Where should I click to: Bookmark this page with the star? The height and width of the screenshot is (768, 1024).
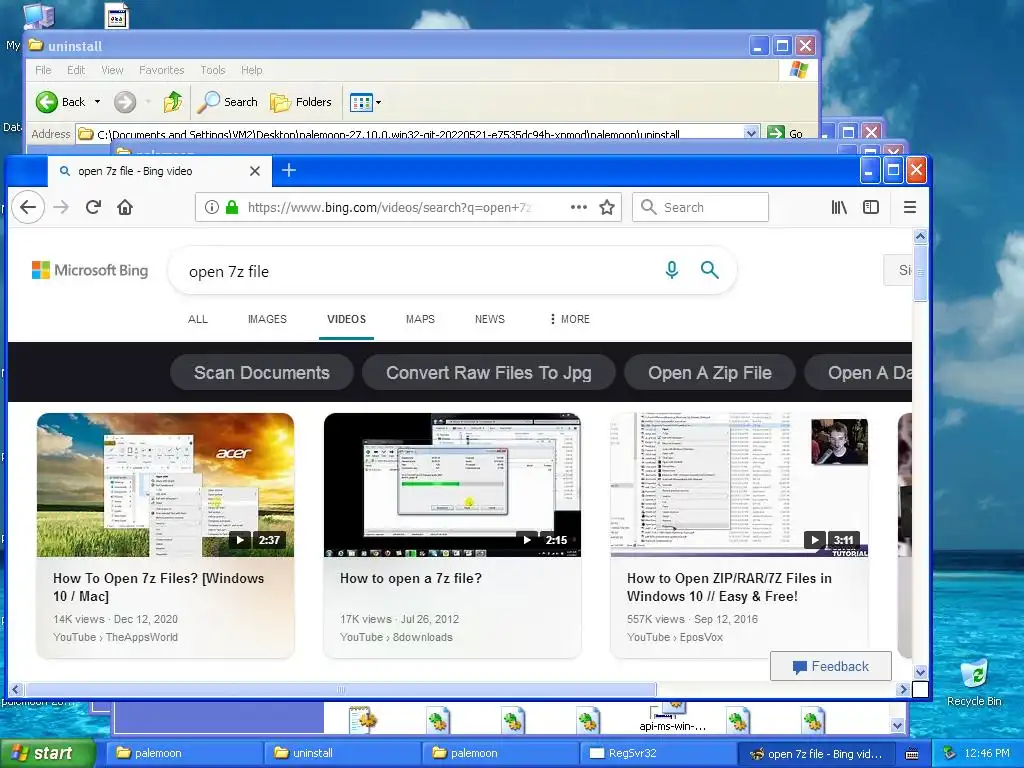click(607, 208)
